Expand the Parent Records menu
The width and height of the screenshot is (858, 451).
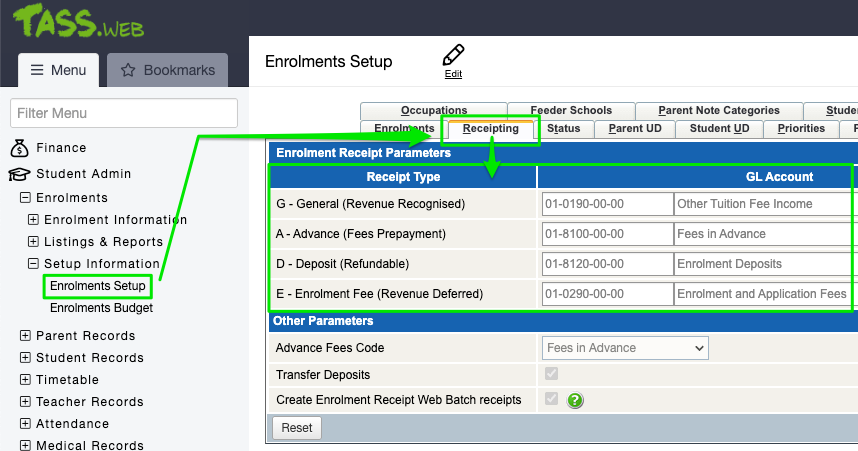point(25,336)
